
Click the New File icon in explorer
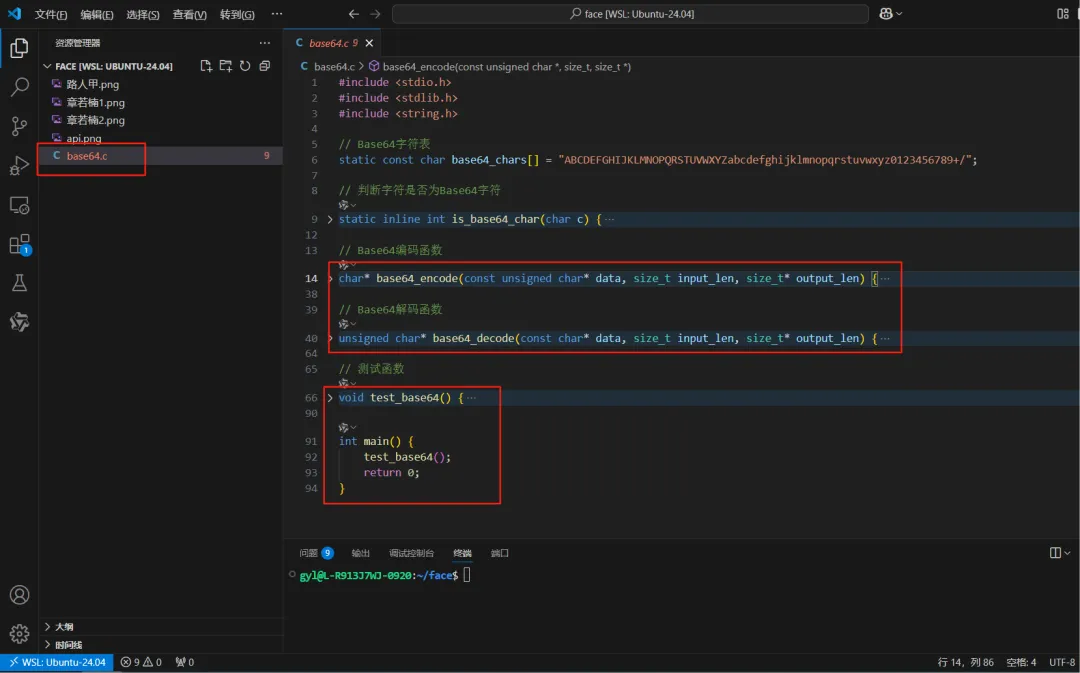206,66
